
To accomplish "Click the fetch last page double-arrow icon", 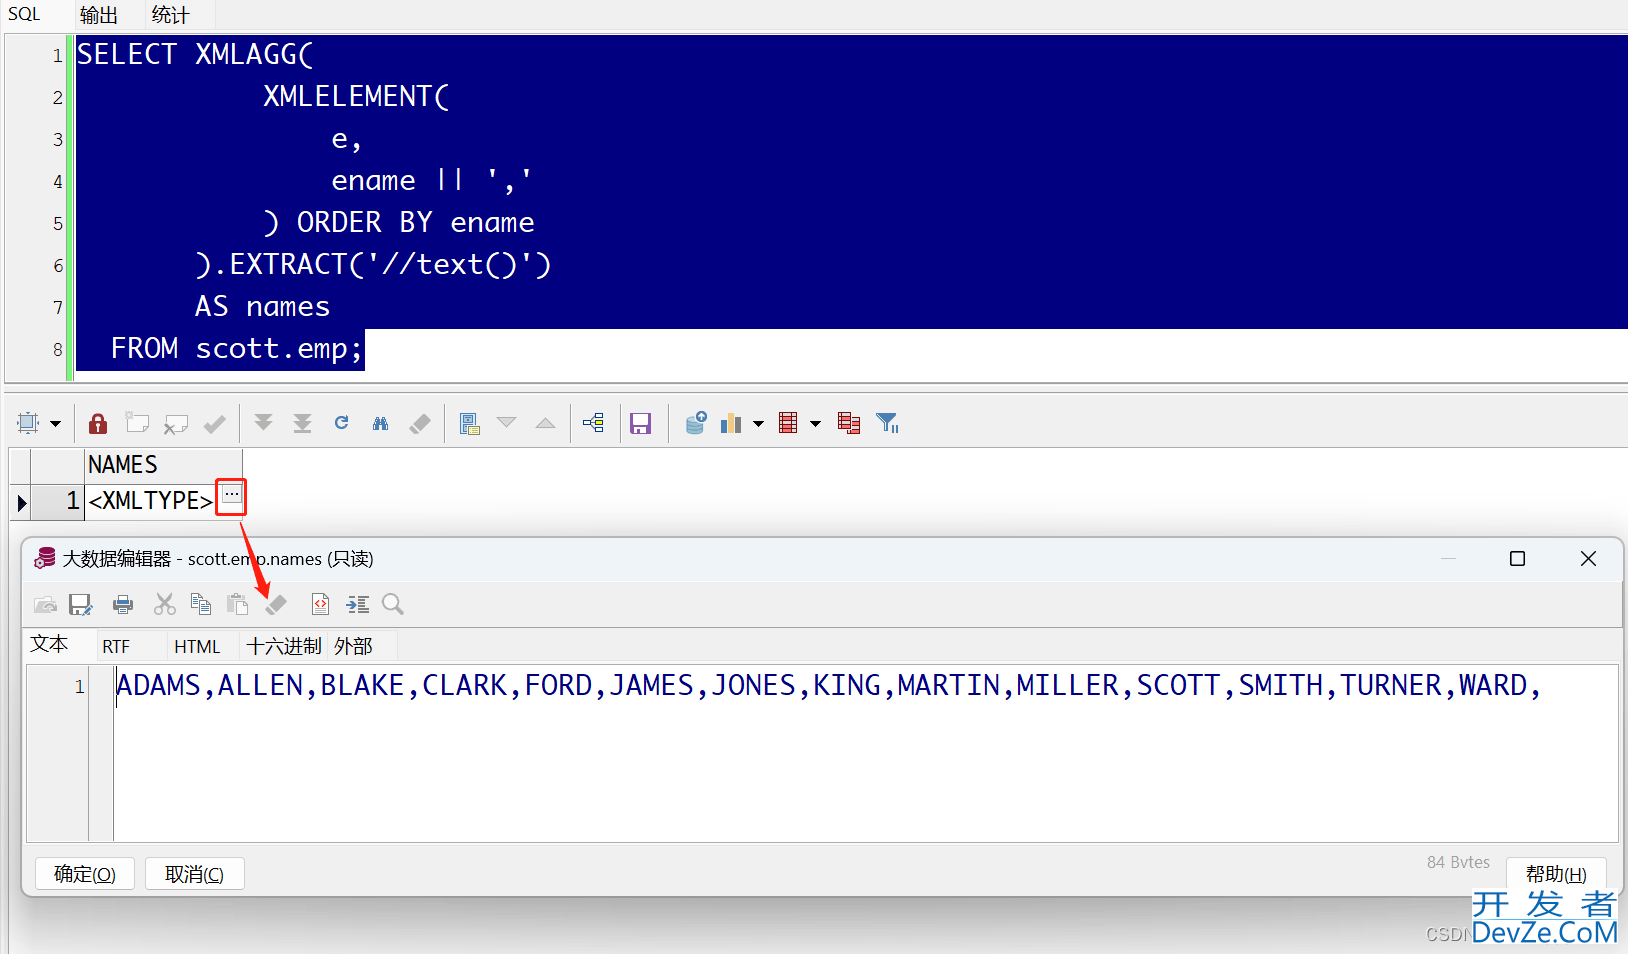I will (302, 424).
